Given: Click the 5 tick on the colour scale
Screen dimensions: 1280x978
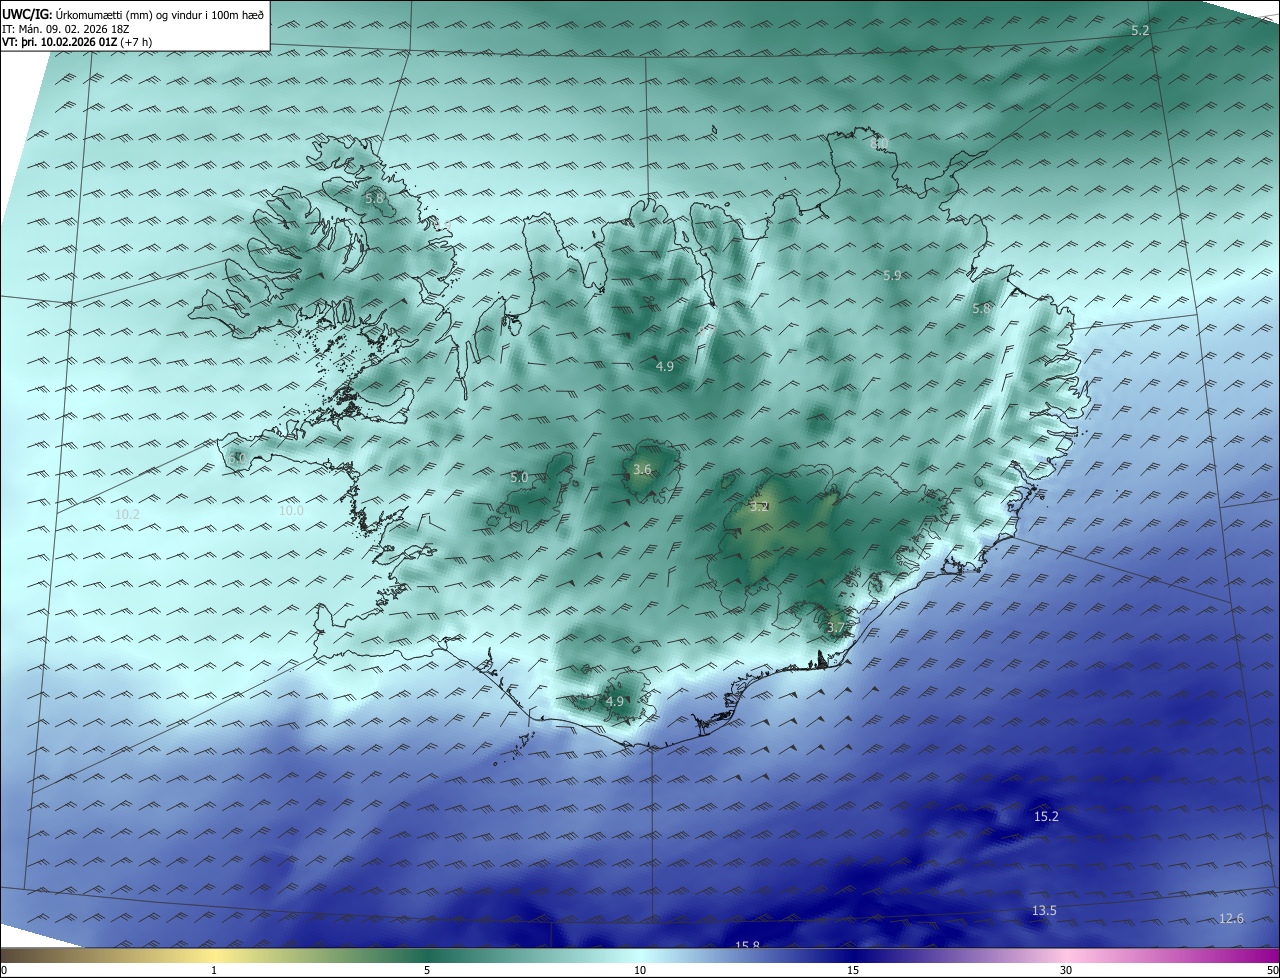Looking at the screenshot, I should pos(427,970).
